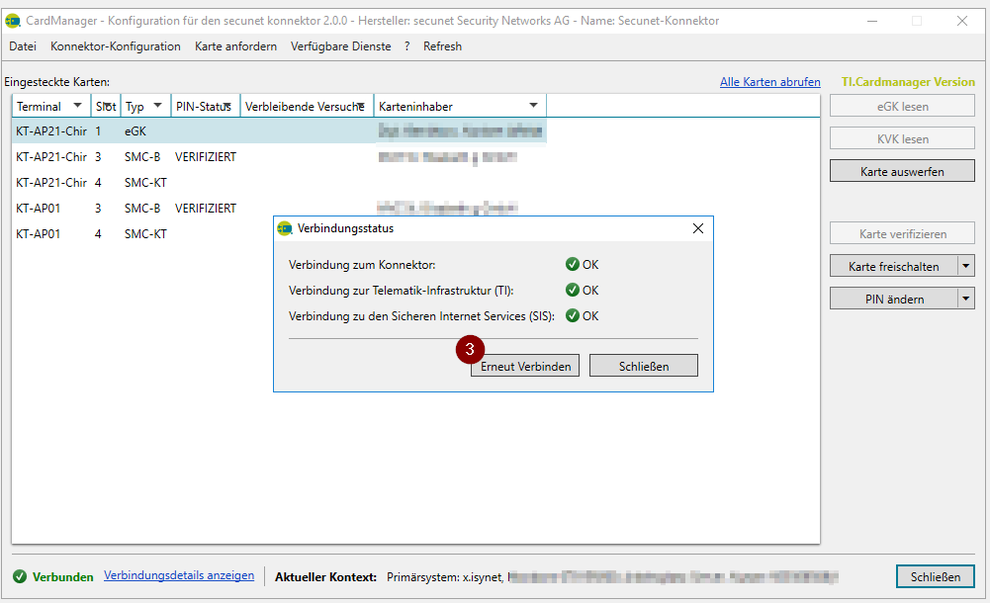The height and width of the screenshot is (603, 990).
Task: Click the Verbunden status text
Action: pyautogui.click(x=63, y=576)
